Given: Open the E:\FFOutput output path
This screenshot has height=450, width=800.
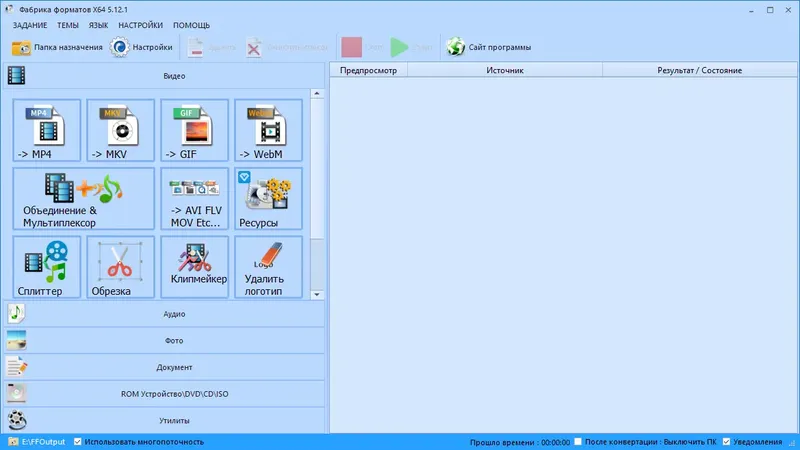Looking at the screenshot, I should point(43,442).
